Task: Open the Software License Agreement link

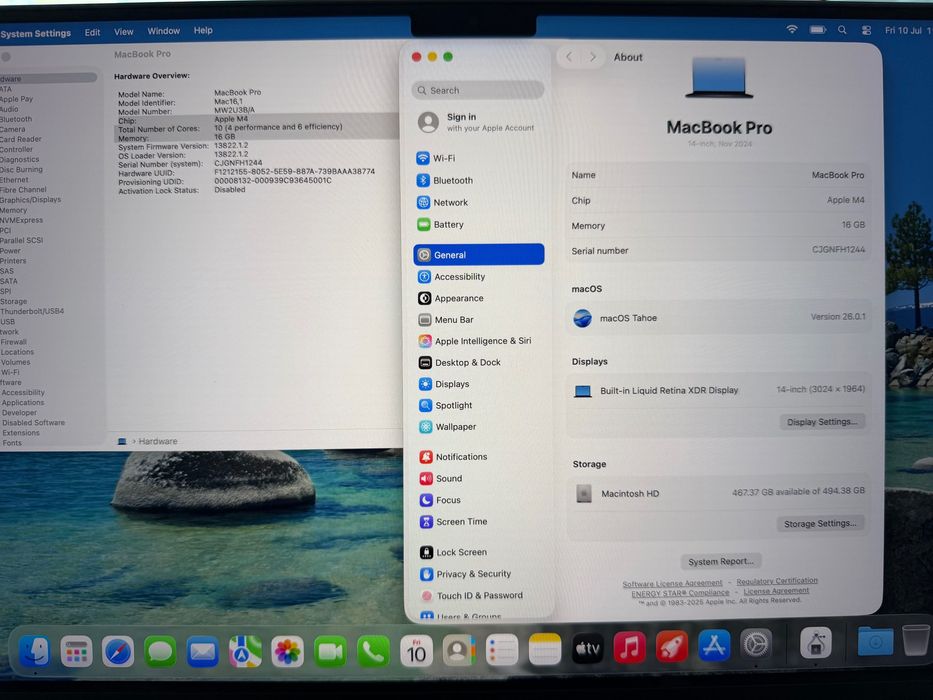Action: 672,583
